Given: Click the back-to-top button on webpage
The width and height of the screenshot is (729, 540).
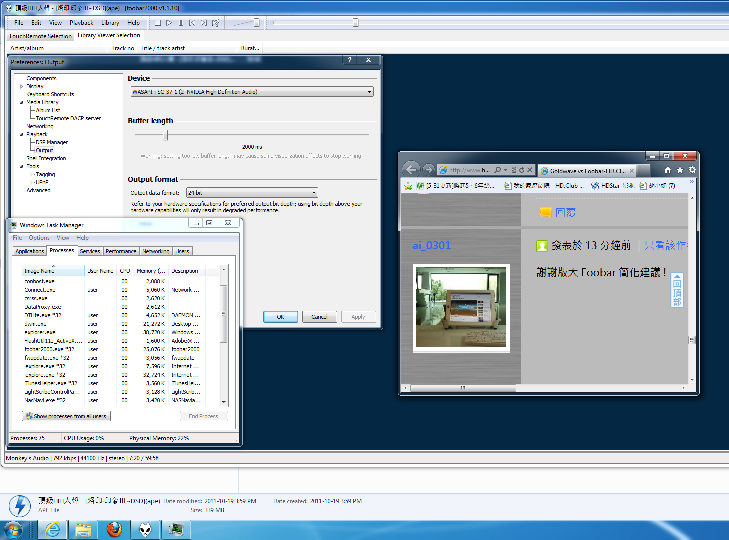Looking at the screenshot, I should pyautogui.click(x=676, y=290).
